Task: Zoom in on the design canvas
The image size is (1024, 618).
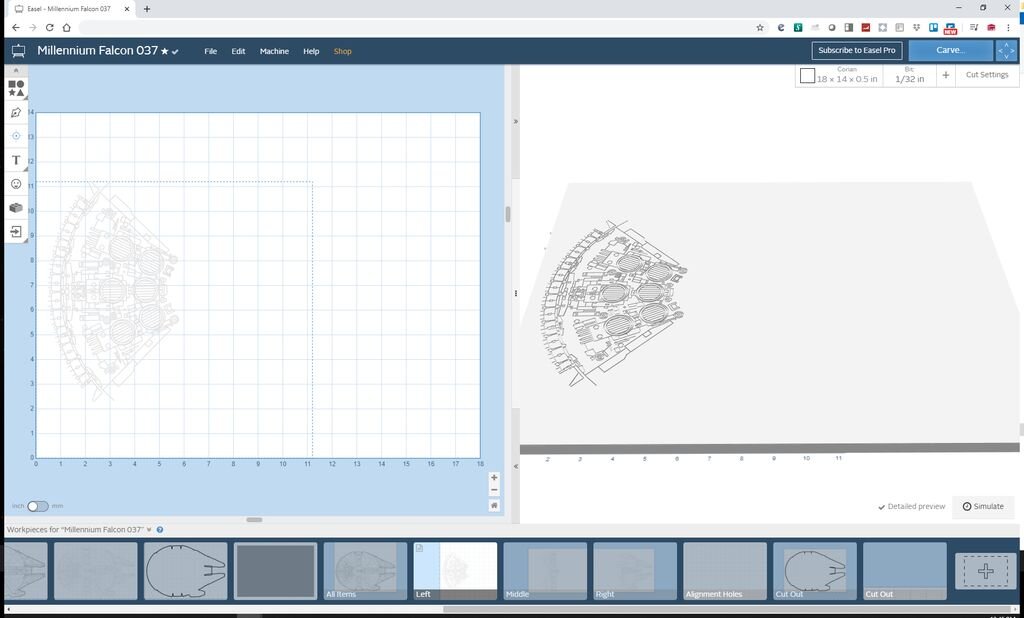Action: (494, 478)
